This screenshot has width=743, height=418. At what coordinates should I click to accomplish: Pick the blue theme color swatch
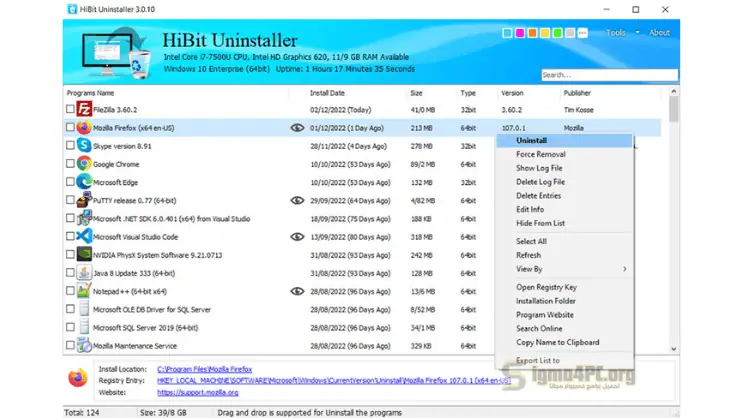[507, 33]
